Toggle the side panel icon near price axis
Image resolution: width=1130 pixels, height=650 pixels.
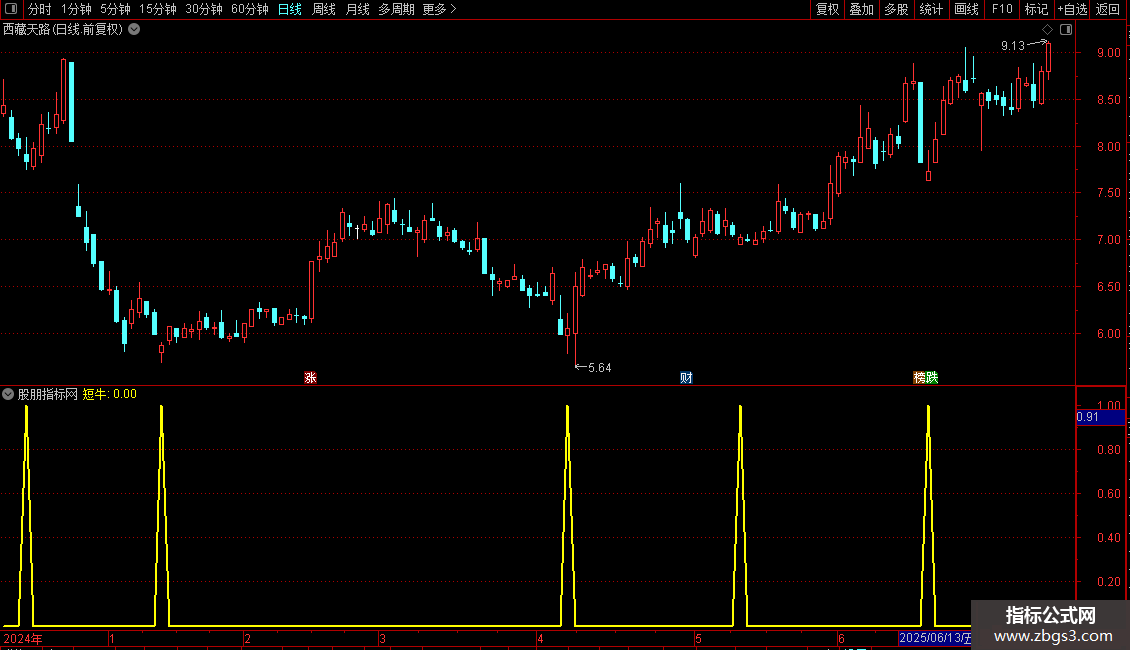pos(1066,30)
